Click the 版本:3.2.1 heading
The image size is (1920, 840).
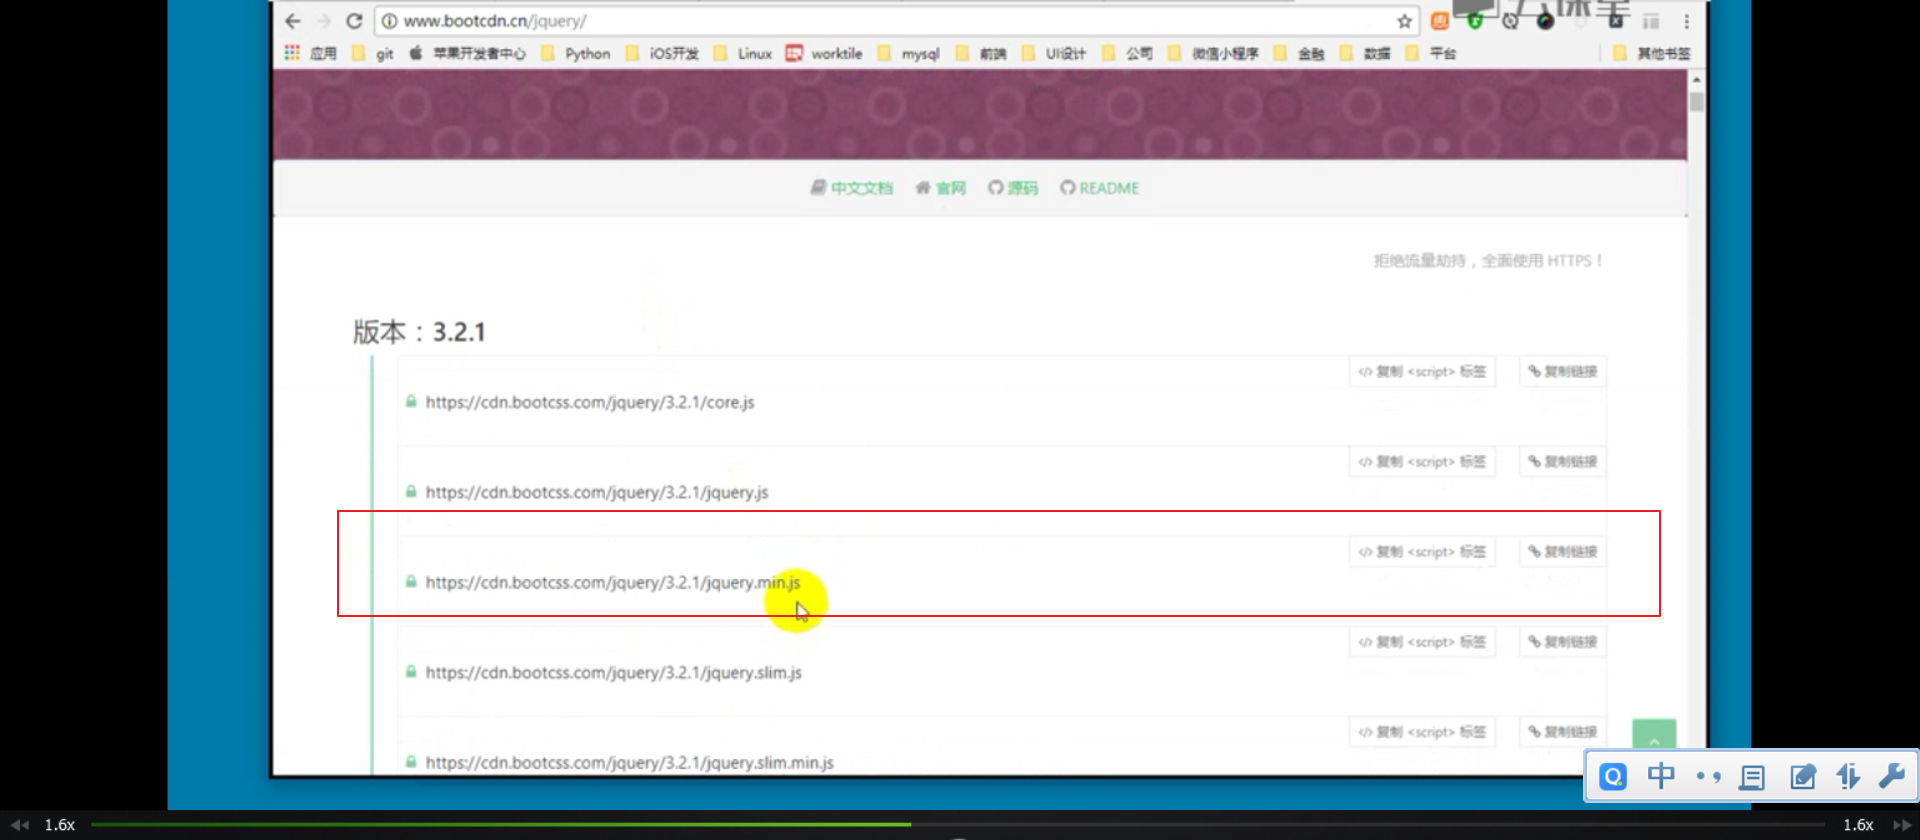[x=419, y=332]
